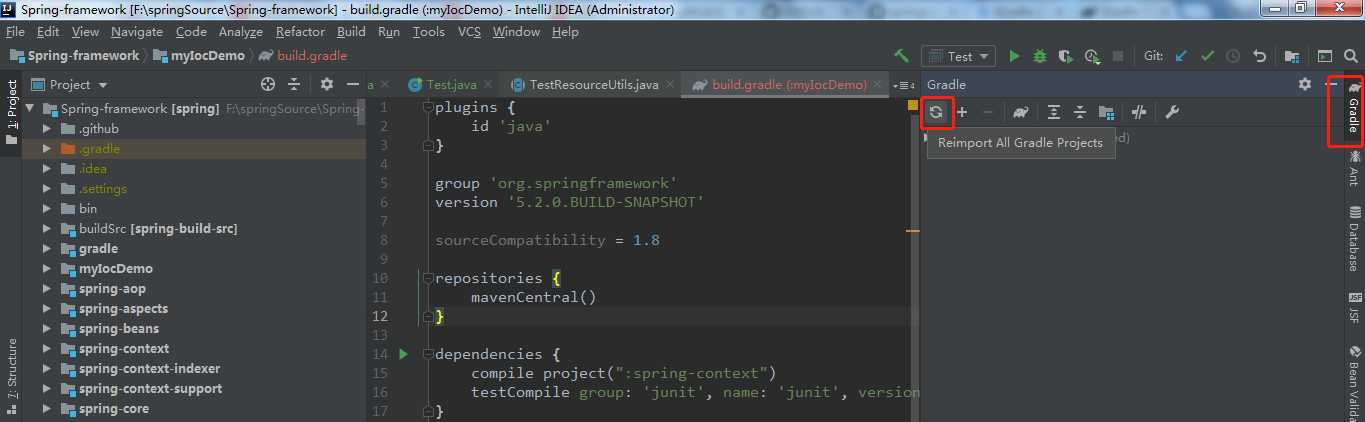Screen dimensions: 1365x422
Task: Click Reimport All Gradle Projects refresh icon
Action: [936, 112]
